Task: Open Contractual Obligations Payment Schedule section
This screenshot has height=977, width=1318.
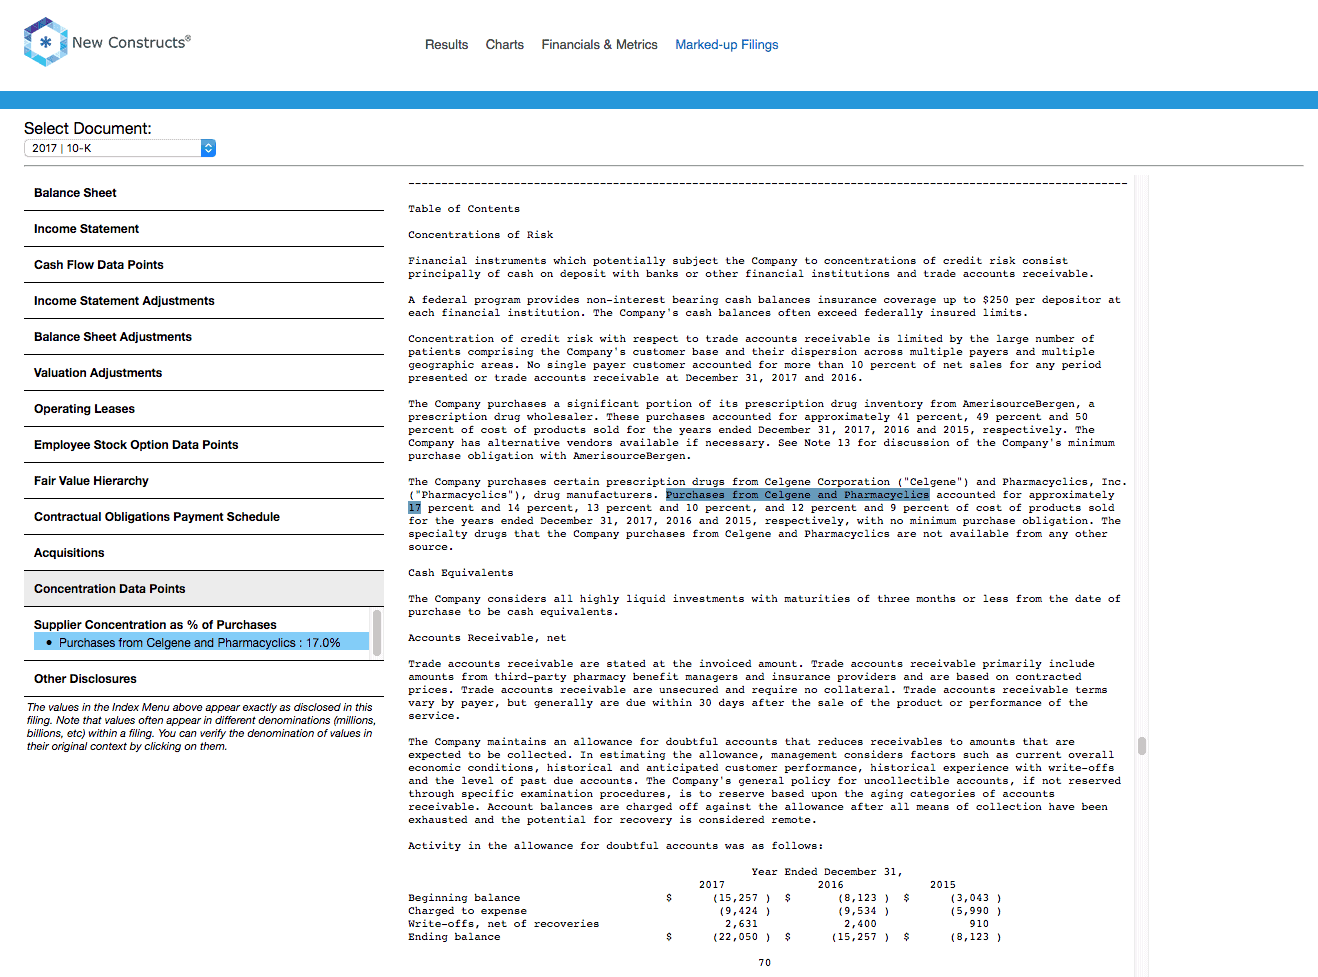Action: point(204,517)
